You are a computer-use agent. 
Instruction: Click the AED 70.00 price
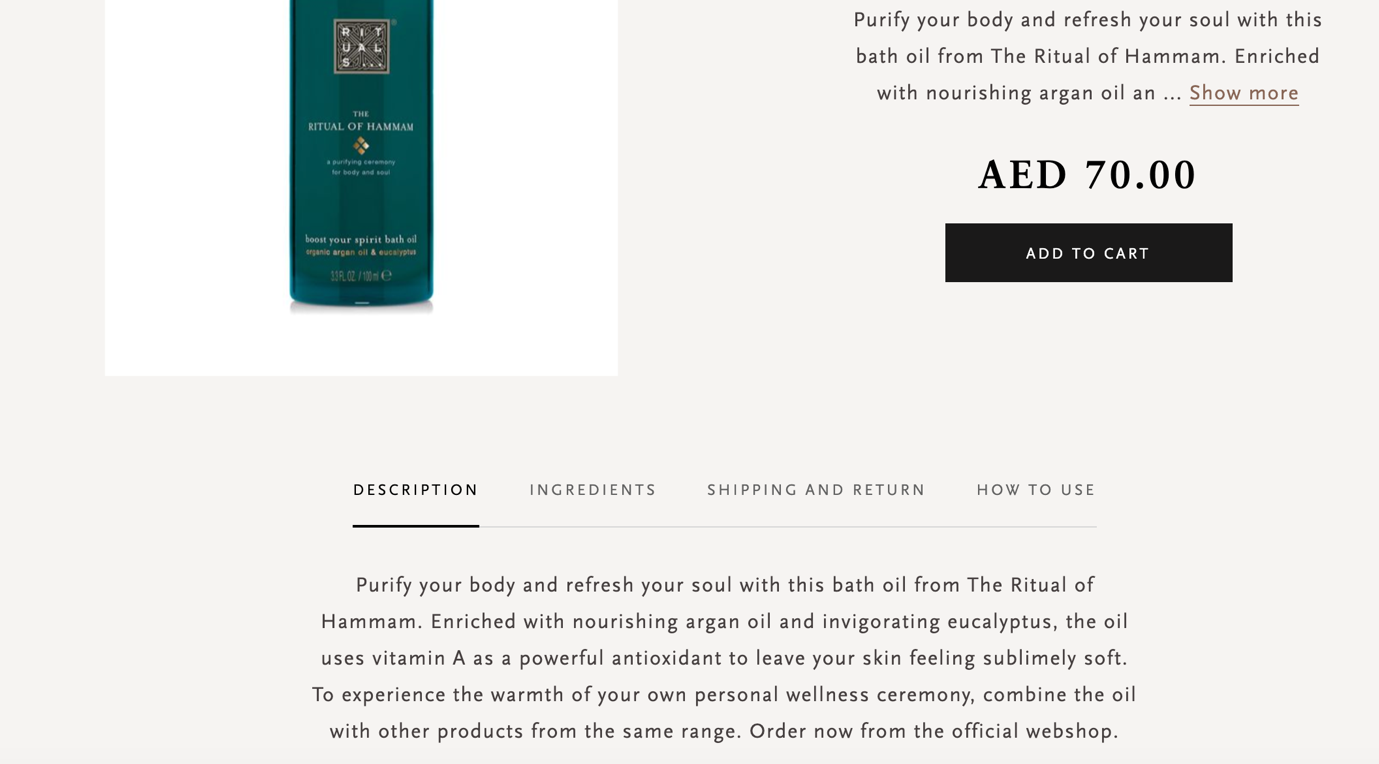tap(1088, 176)
